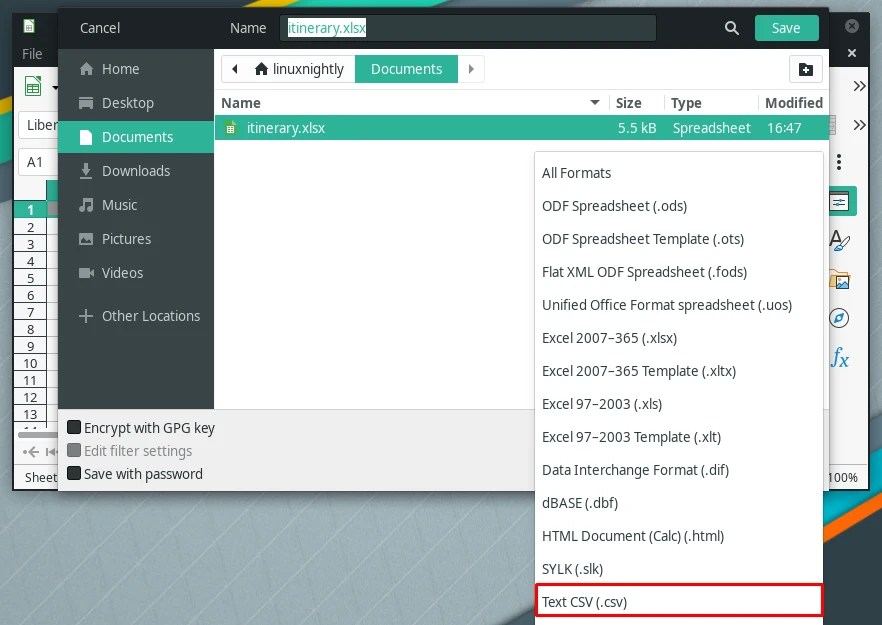Screen dimensions: 882x625
Task: Open the Properties deck in the sidebar
Action: [840, 200]
